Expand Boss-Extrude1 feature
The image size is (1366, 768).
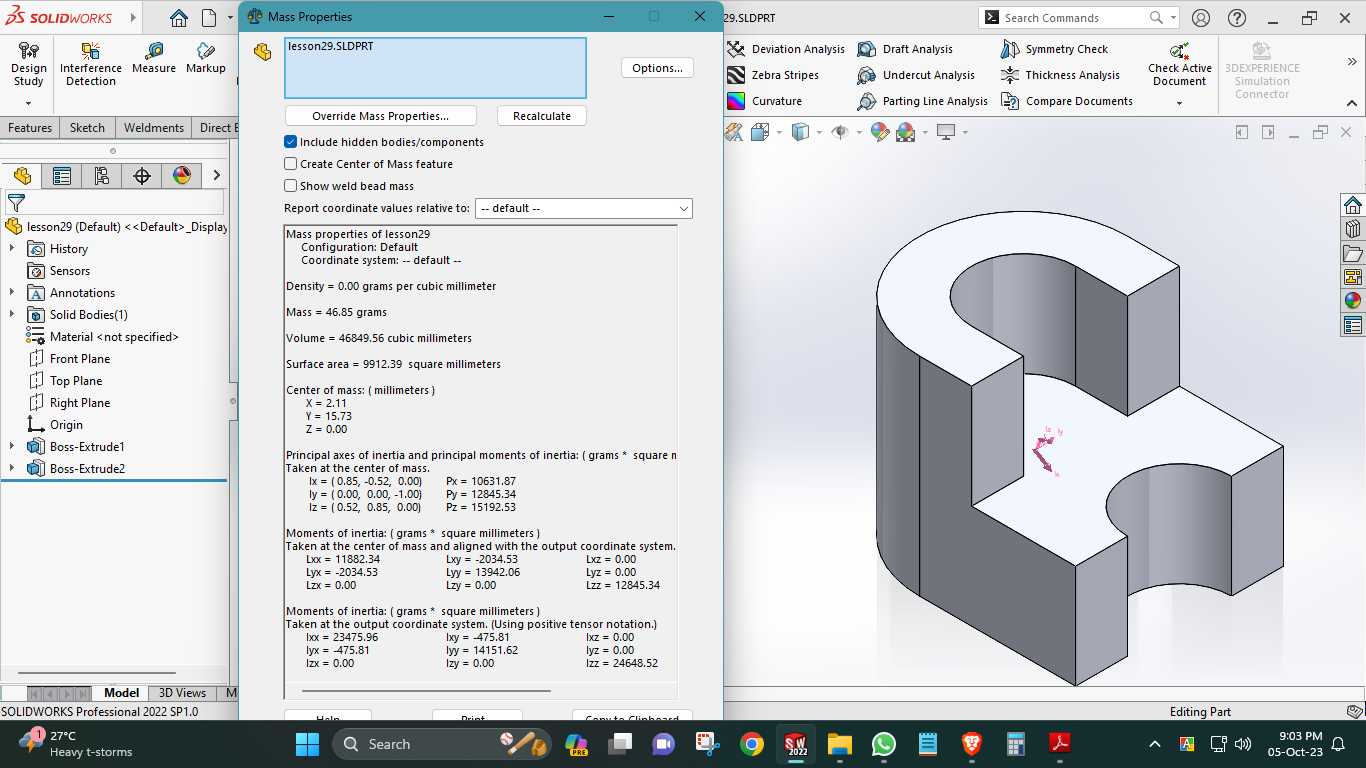[12, 447]
